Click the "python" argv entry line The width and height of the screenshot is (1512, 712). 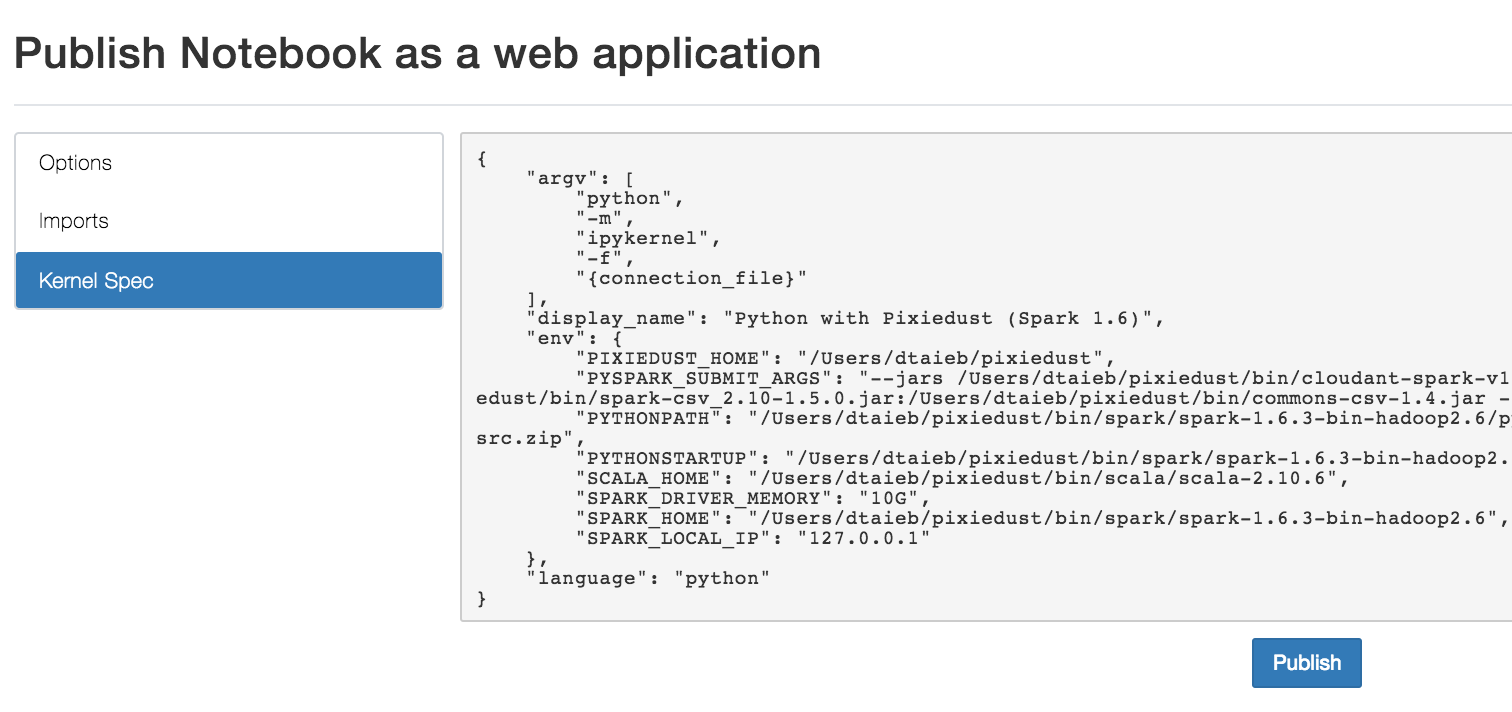pyautogui.click(x=630, y=198)
